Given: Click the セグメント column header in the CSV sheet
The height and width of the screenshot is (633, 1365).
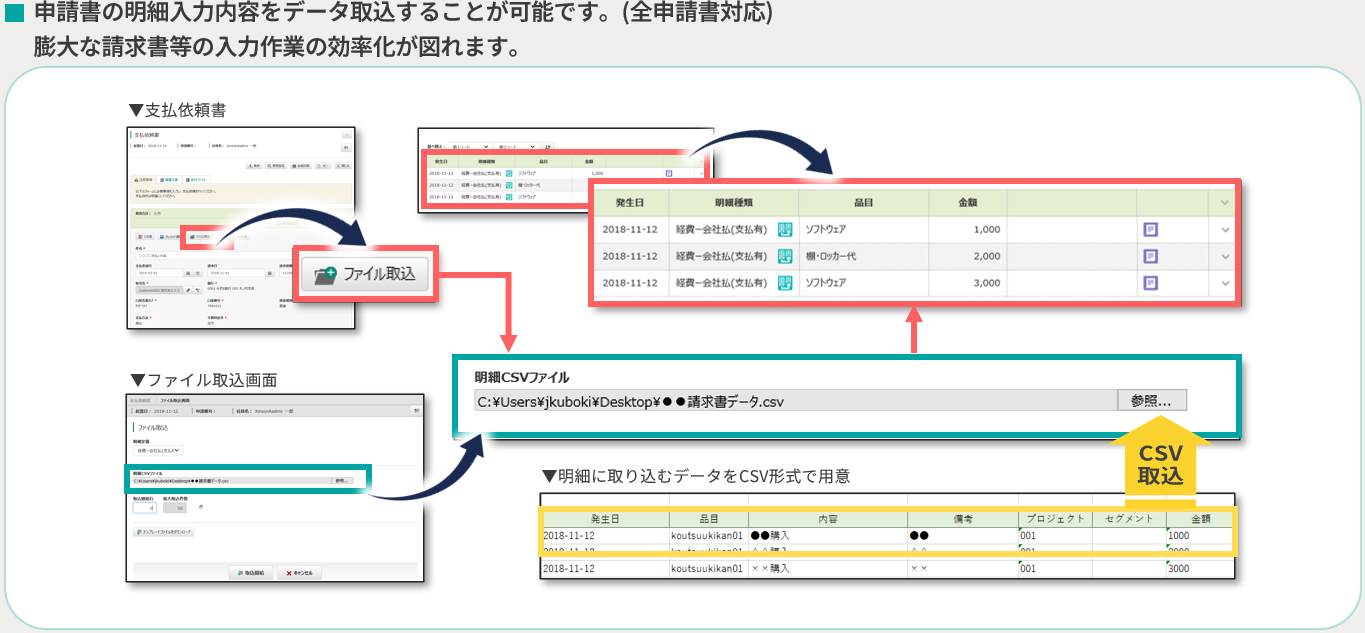Looking at the screenshot, I should [x=1129, y=519].
